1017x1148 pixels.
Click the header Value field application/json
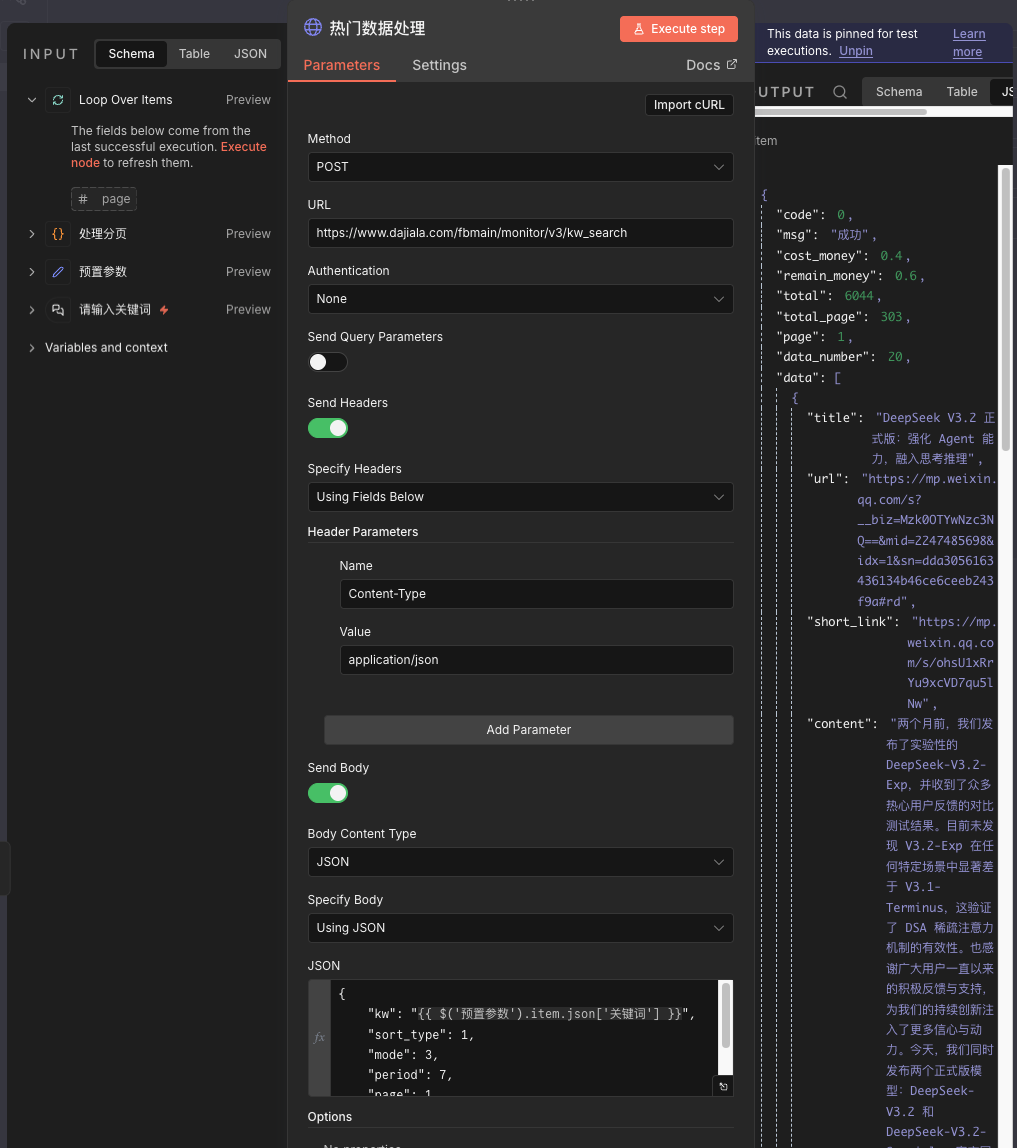pos(536,660)
